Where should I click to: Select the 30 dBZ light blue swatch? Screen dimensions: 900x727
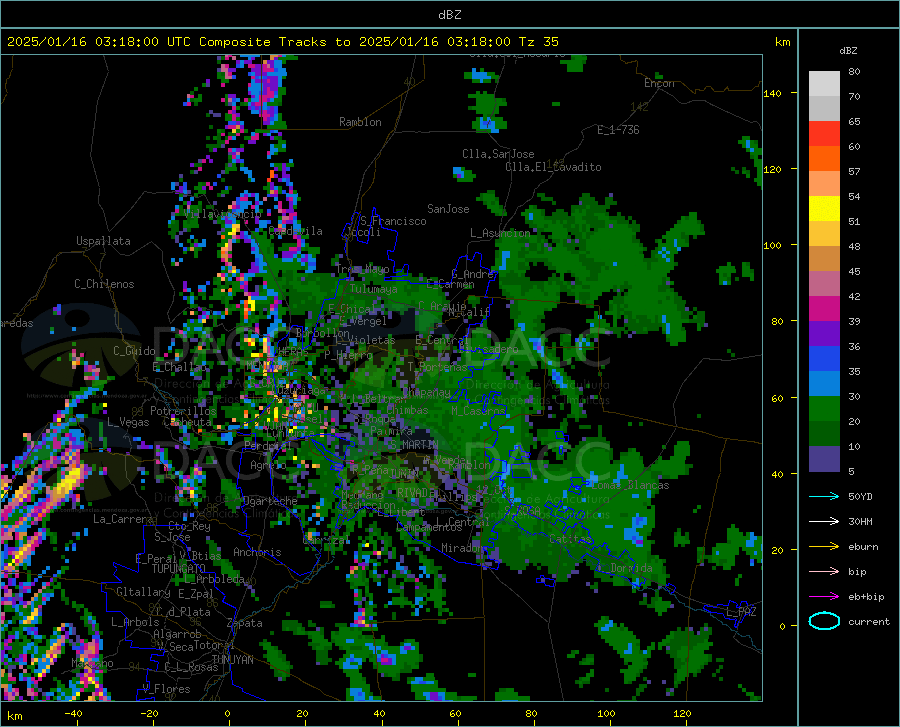coord(824,384)
